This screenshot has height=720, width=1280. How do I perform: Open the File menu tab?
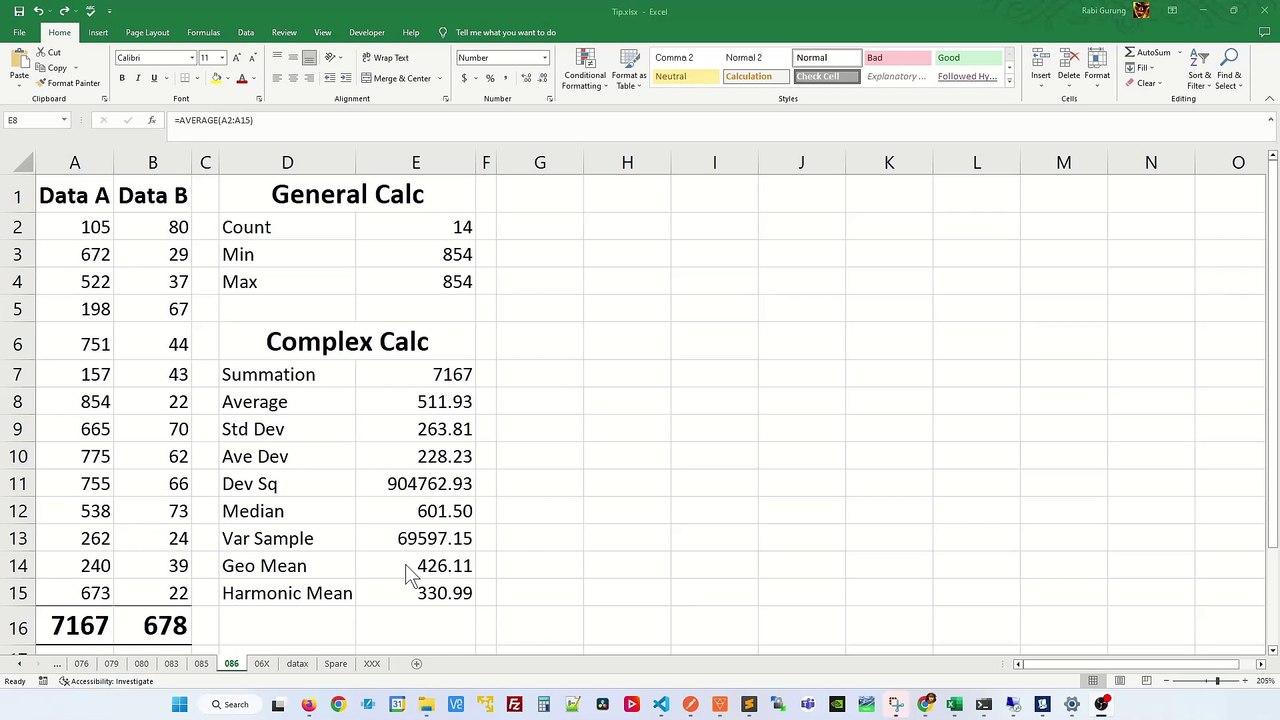pyautogui.click(x=19, y=32)
